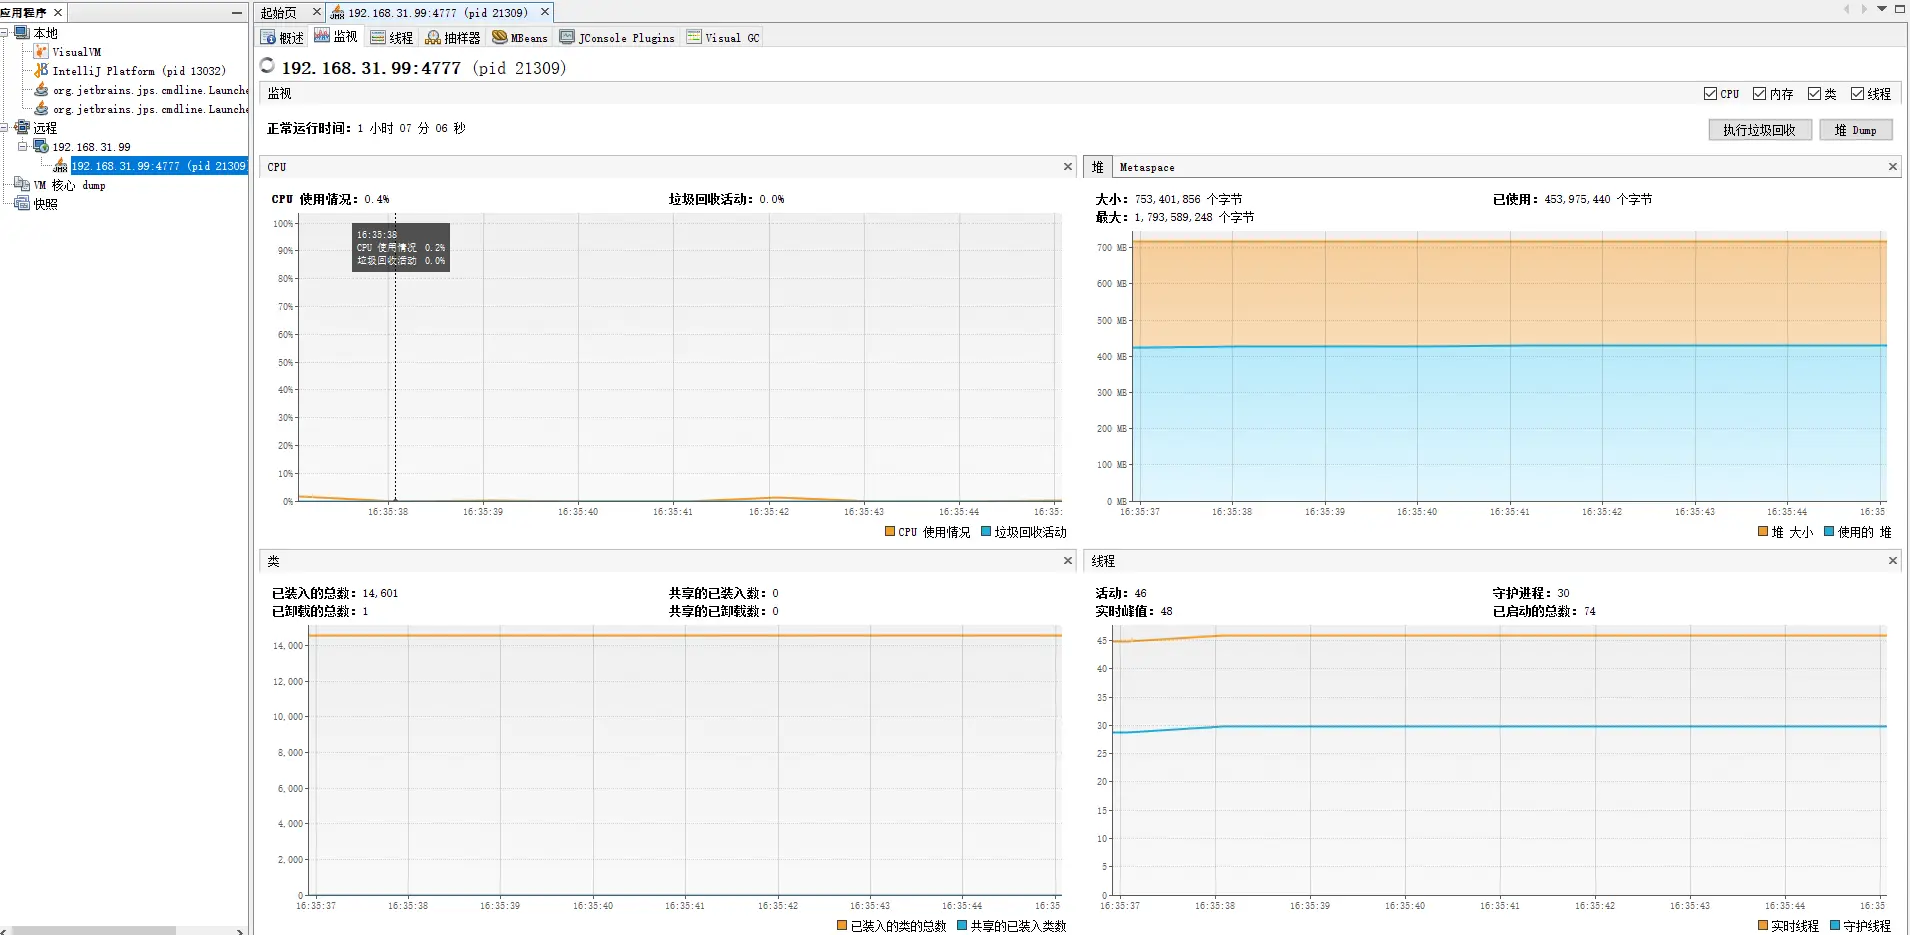Switch memory chart to 堆 heap tab
Image resolution: width=1910 pixels, height=935 pixels.
coord(1098,167)
